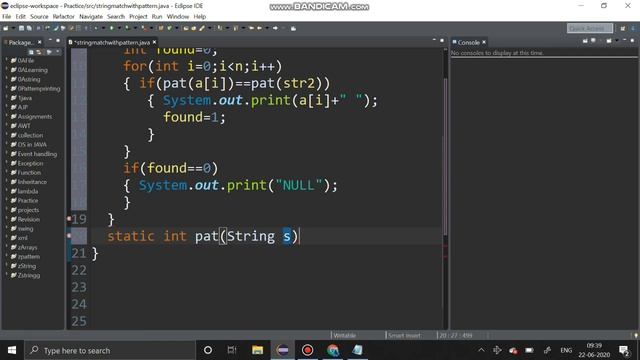640x360 pixels.
Task: Click Open Console icon in Console view
Action: coord(609,40)
